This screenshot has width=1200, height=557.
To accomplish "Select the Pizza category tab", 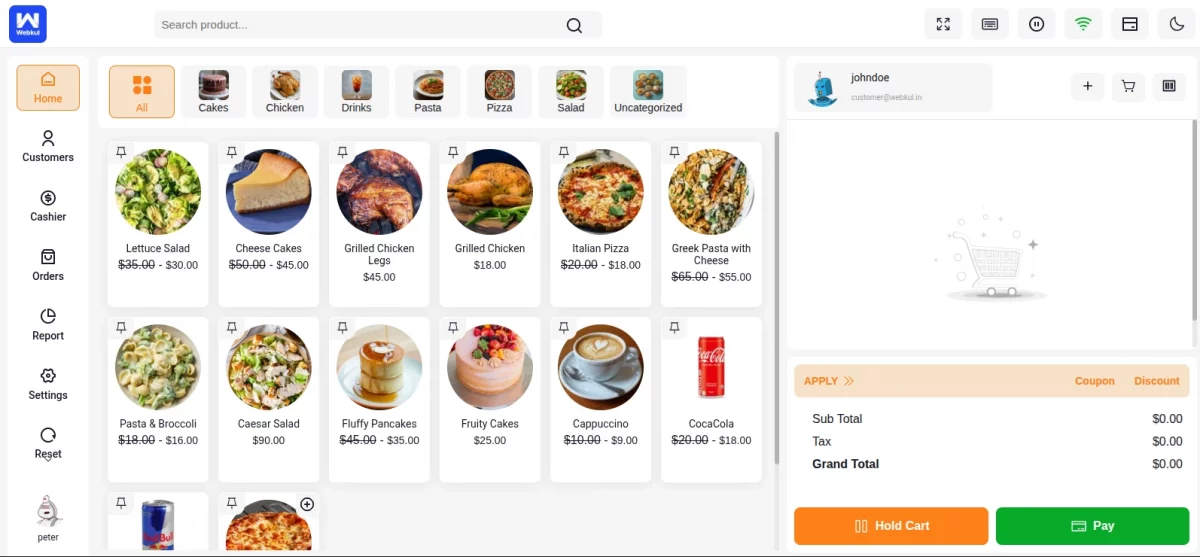I will coord(499,92).
